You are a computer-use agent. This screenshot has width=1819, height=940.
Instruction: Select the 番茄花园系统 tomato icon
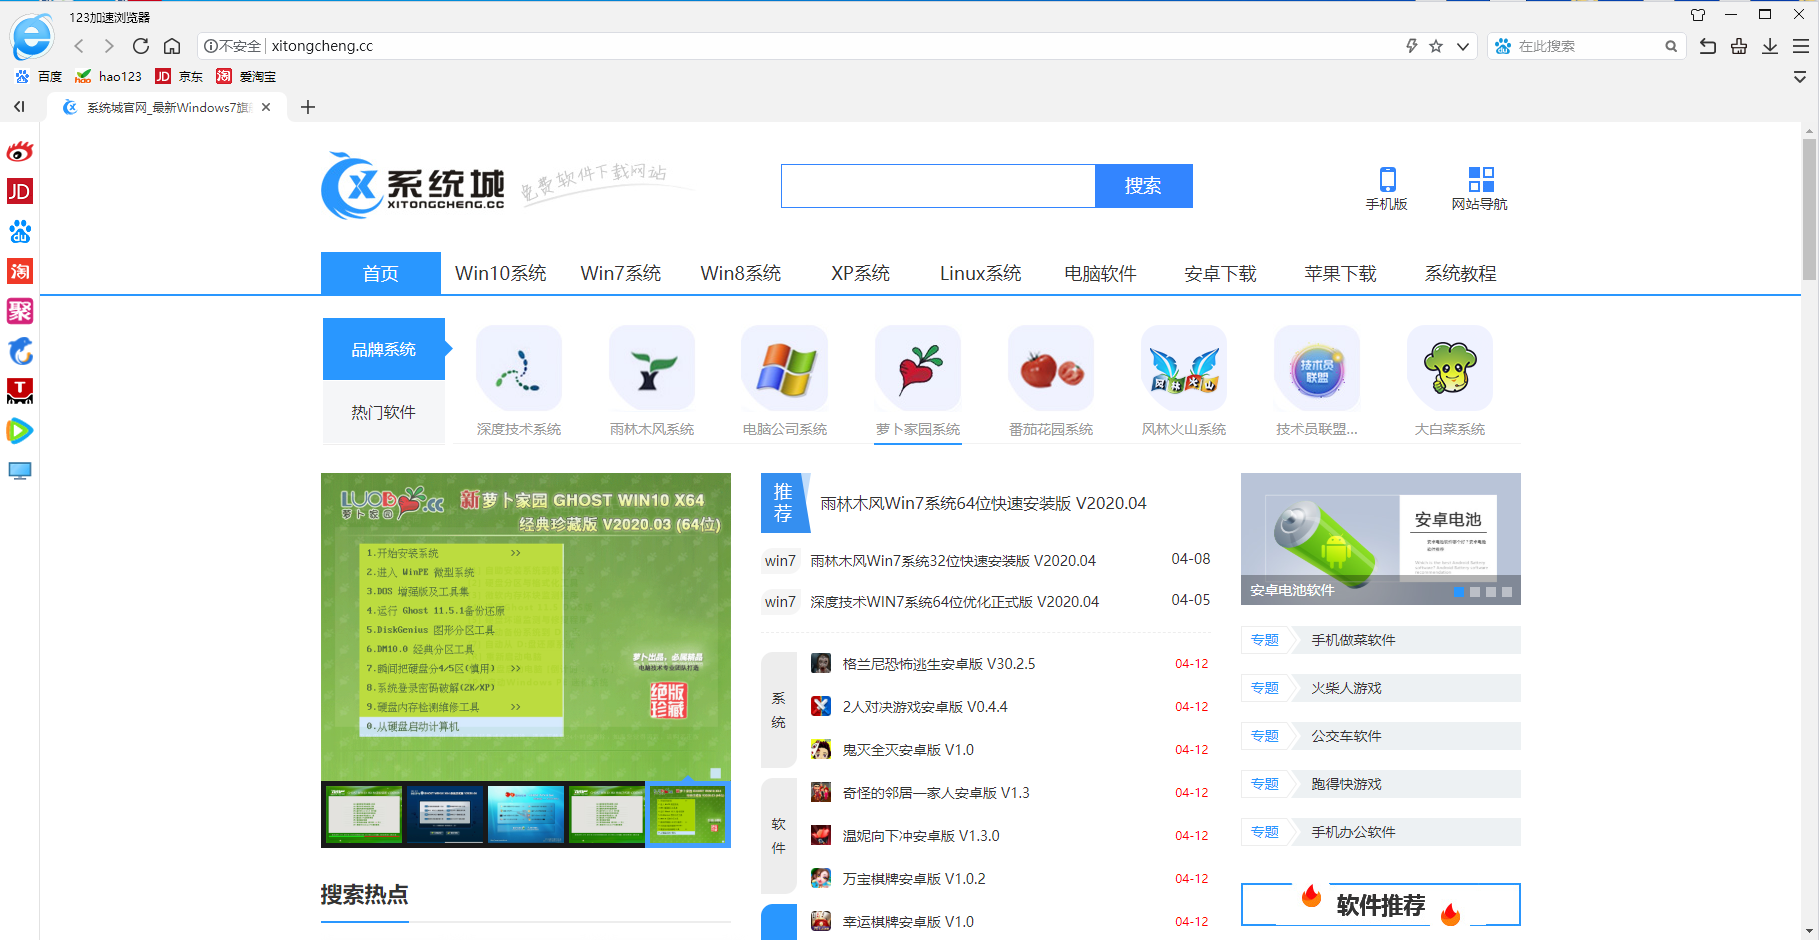[1051, 368]
